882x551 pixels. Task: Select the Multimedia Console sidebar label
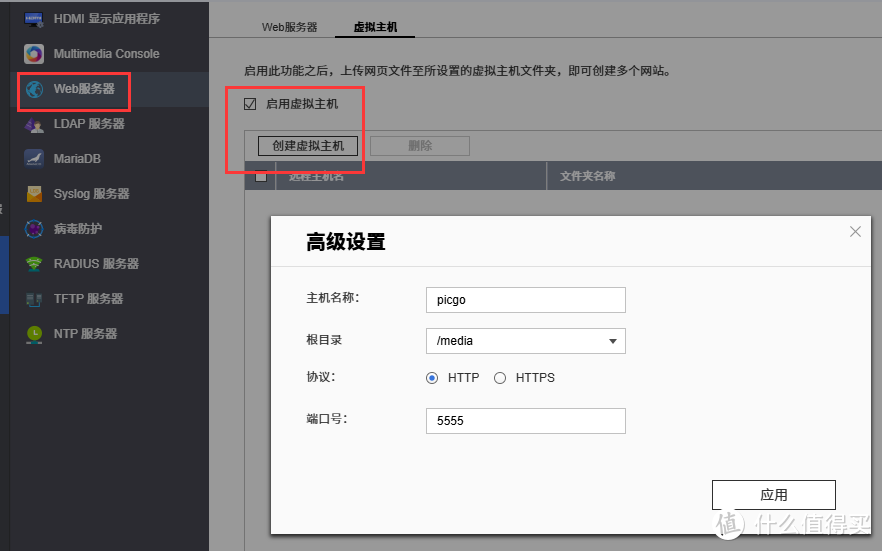(106, 54)
